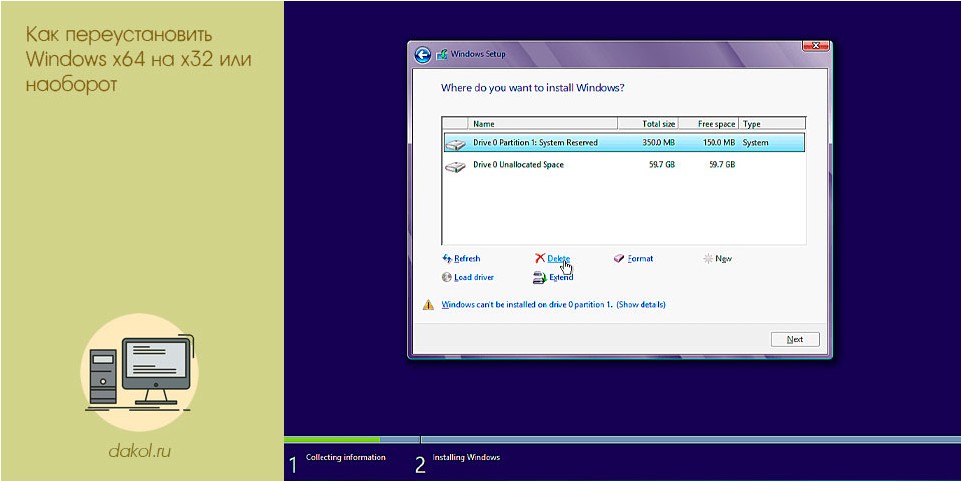This screenshot has height=482, width=962.
Task: Click the Russian article title text
Action: 139,59
